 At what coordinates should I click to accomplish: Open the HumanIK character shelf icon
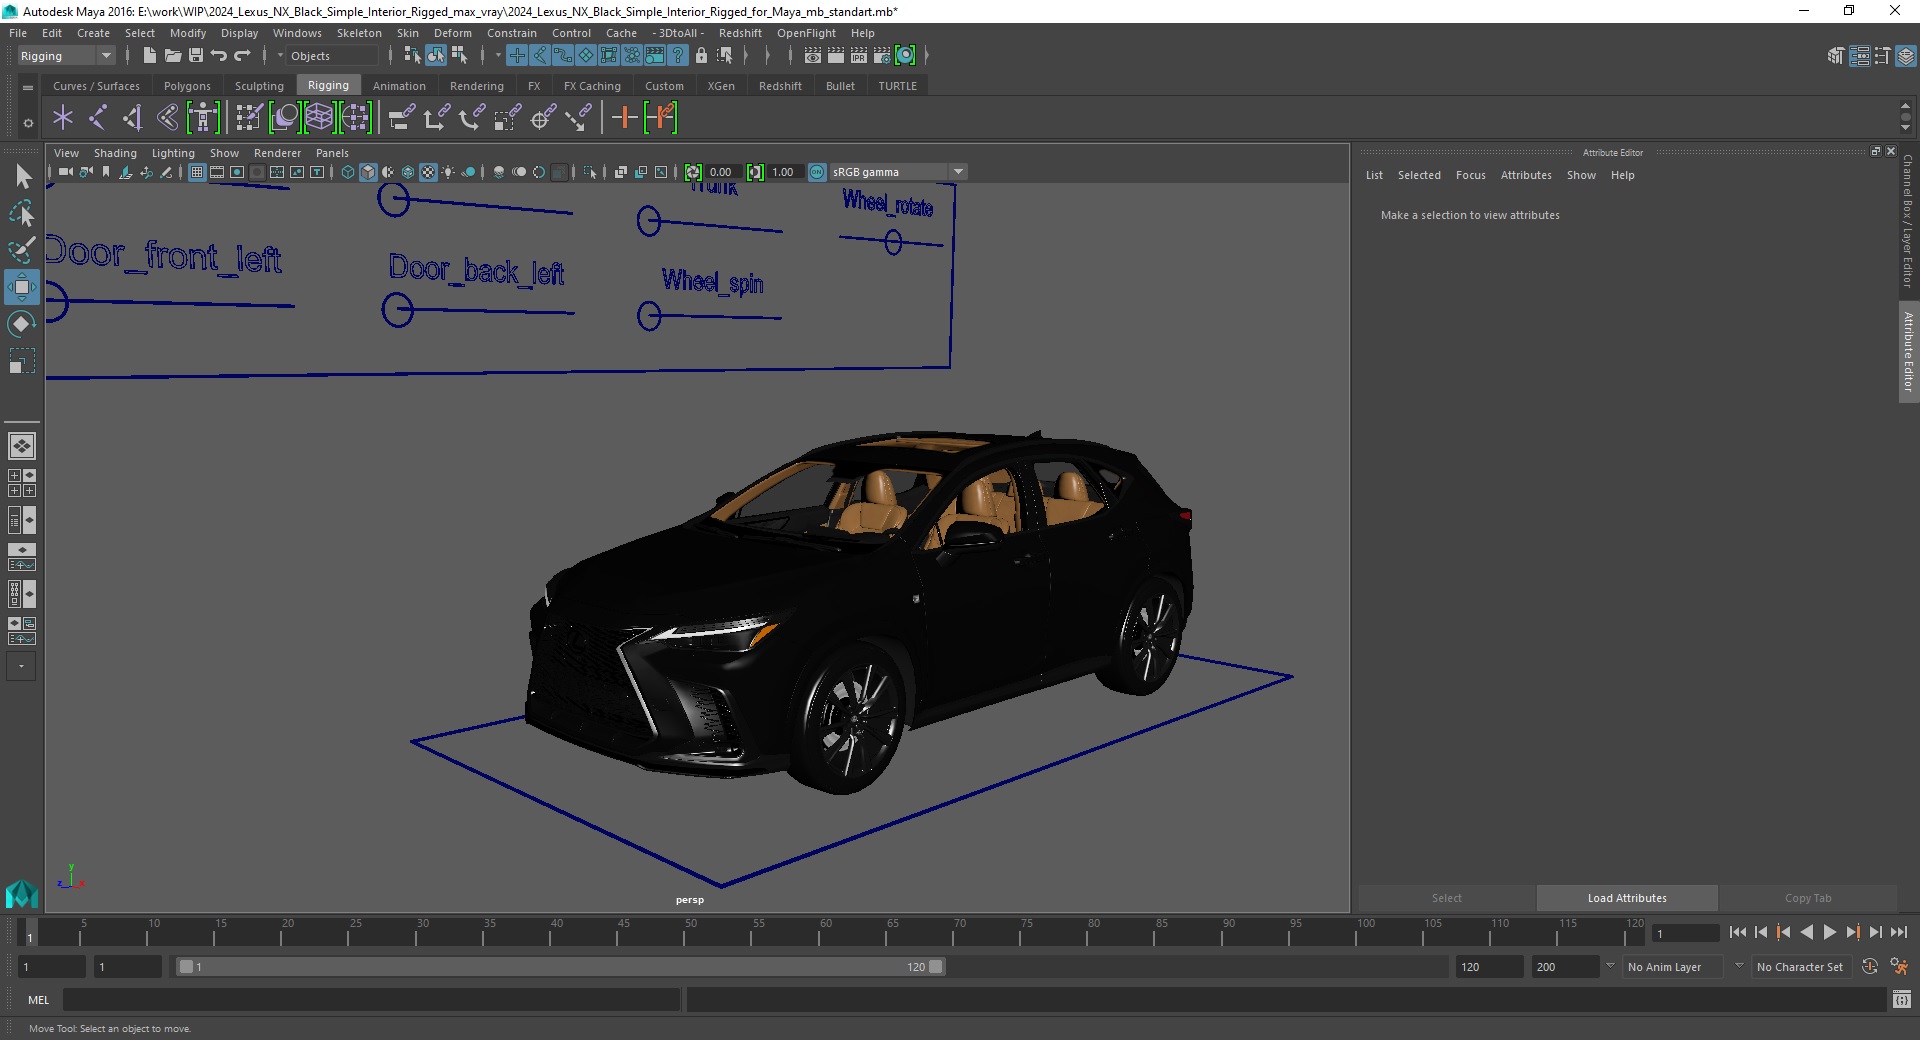pos(203,118)
